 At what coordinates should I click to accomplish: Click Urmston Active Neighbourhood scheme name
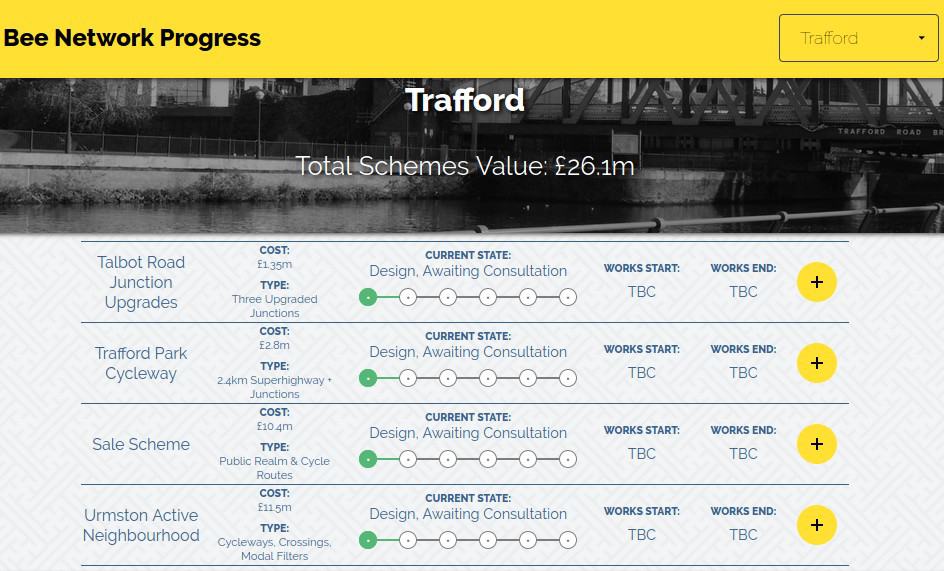pyautogui.click(x=141, y=525)
